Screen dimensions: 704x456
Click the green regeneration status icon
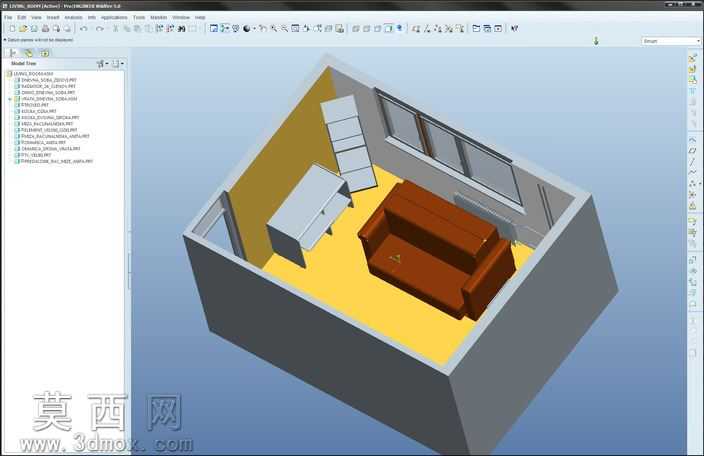pos(596,41)
